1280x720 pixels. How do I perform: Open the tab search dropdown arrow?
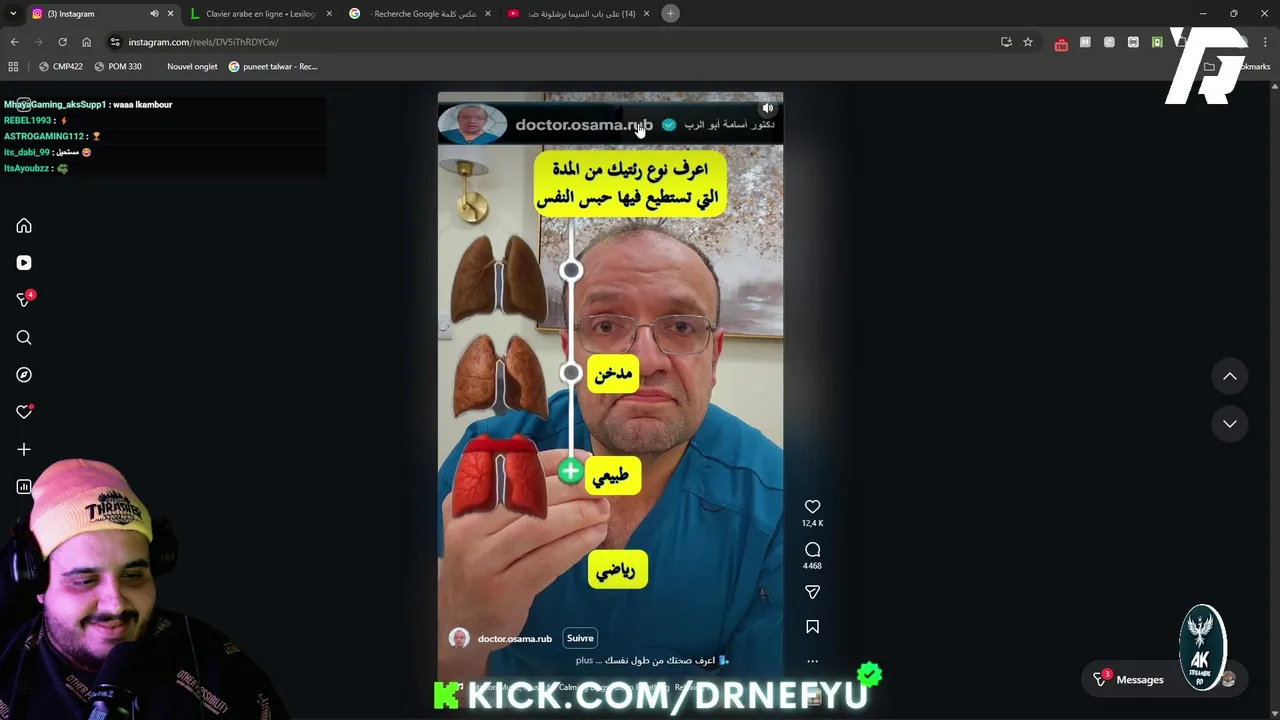click(x=13, y=13)
